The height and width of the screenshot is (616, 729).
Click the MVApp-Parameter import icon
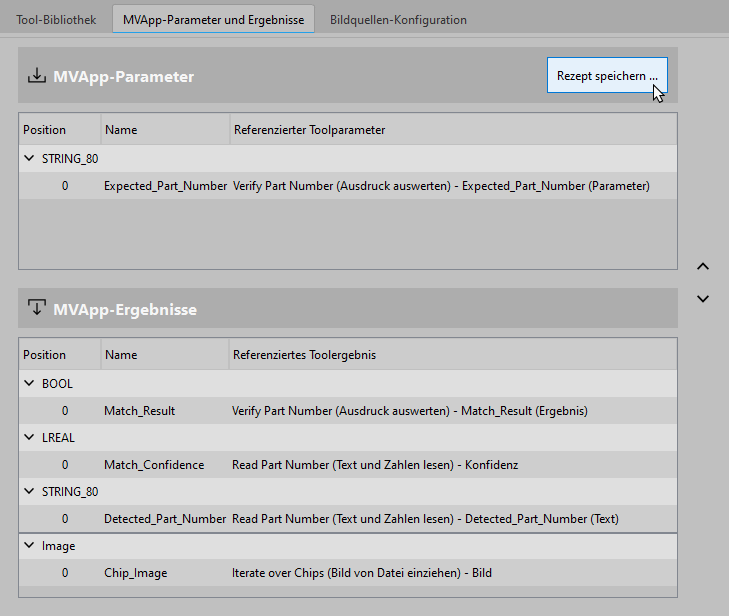coord(36,76)
